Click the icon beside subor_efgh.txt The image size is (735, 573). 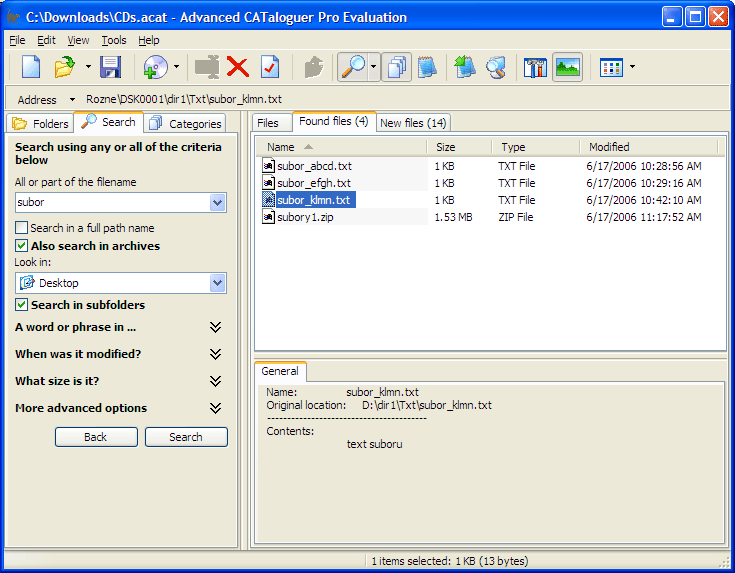[x=269, y=182]
